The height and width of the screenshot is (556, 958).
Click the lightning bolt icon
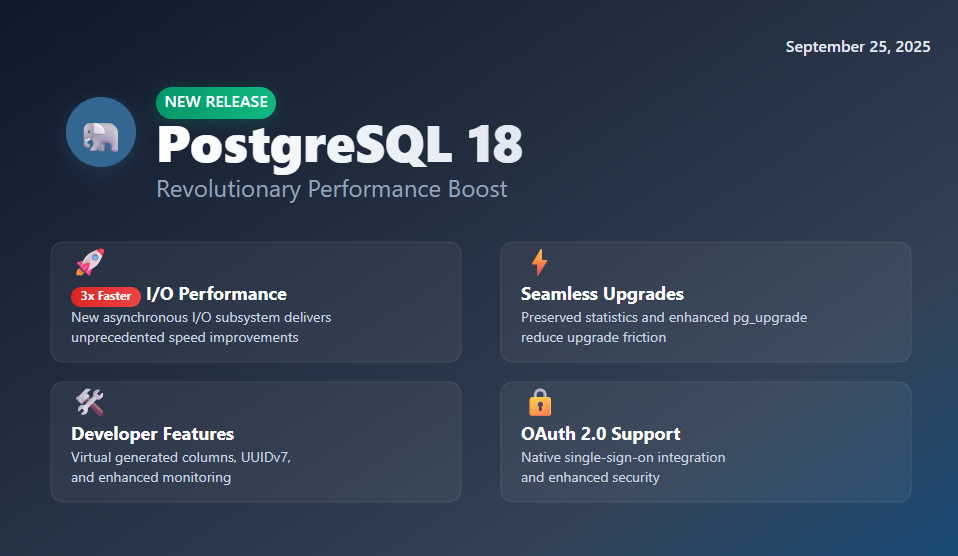[x=539, y=262]
